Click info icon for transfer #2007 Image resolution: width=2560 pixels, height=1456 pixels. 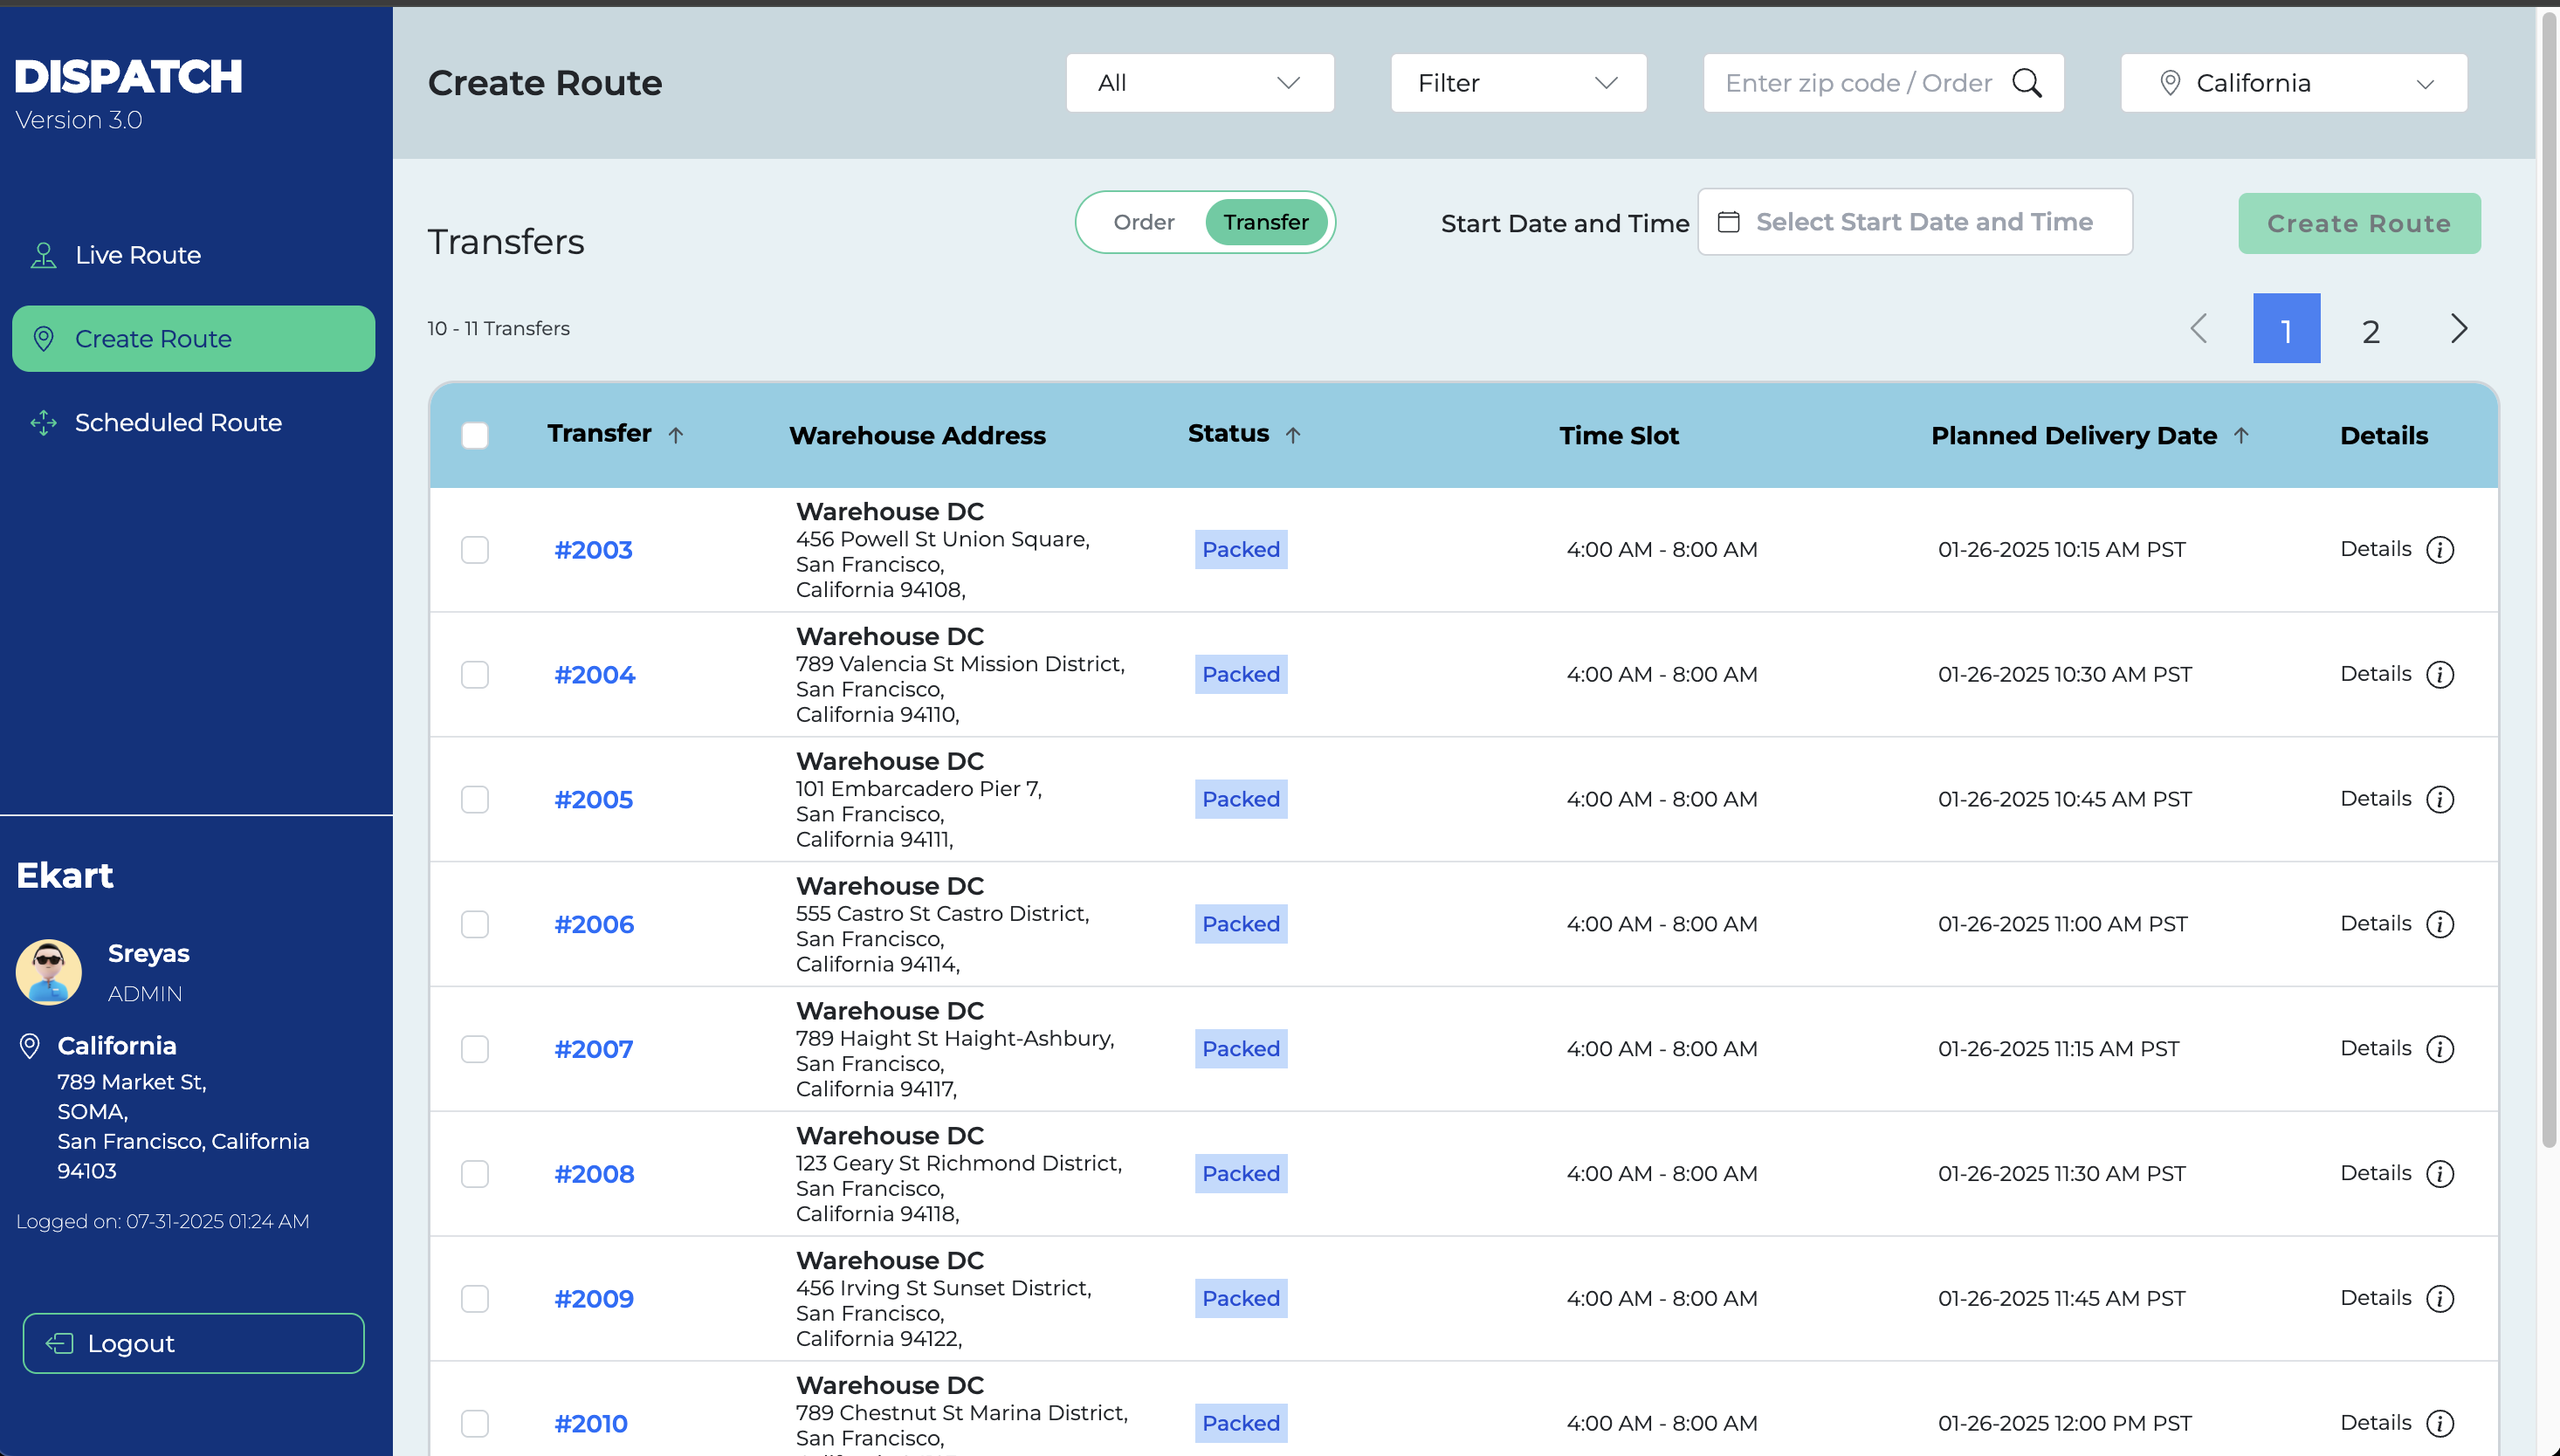tap(2440, 1049)
